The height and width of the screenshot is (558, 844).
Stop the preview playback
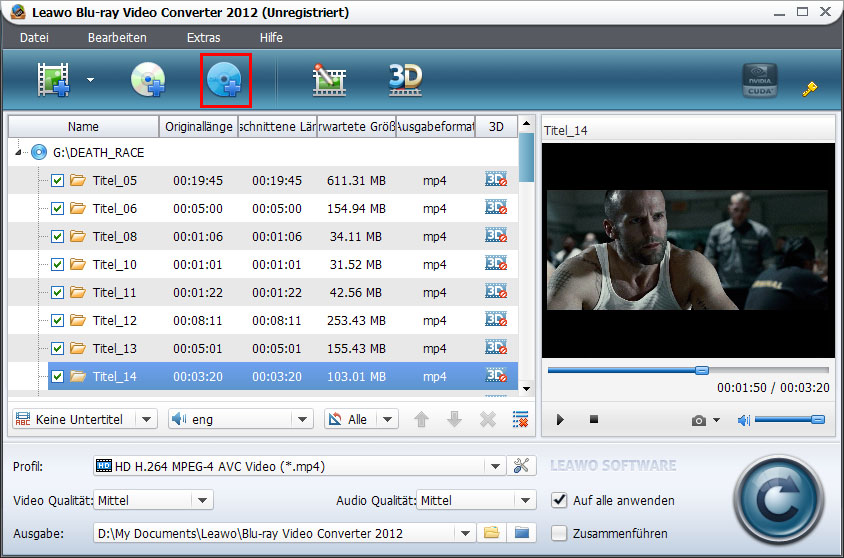pyautogui.click(x=594, y=419)
